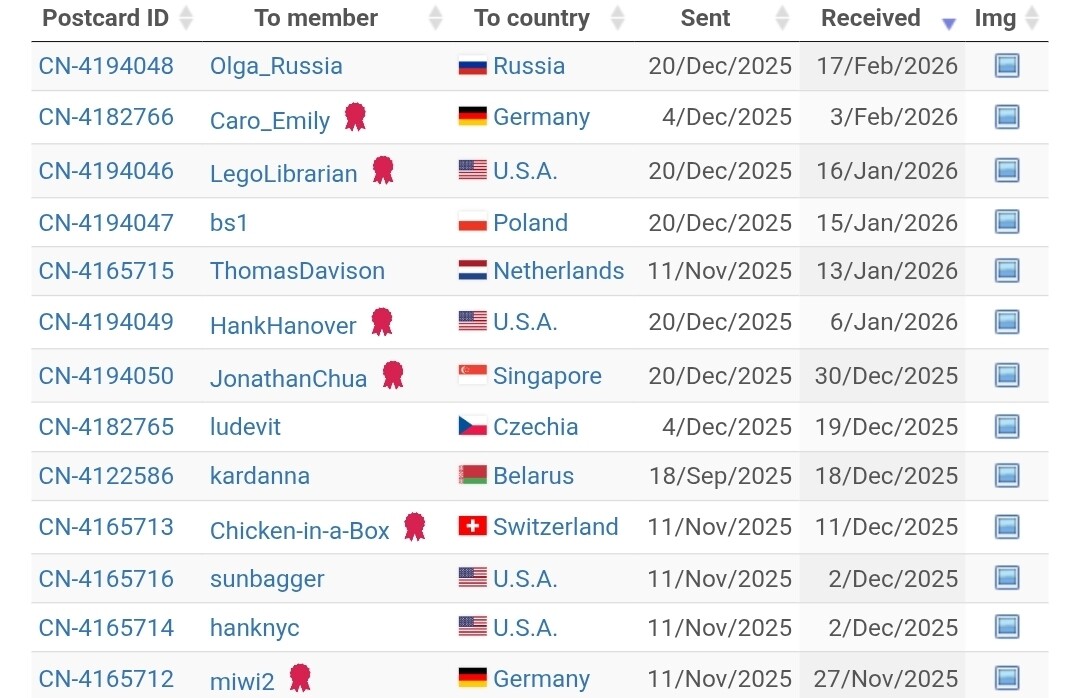Open member profile hanknyc
The image size is (1080, 698).
254,628
